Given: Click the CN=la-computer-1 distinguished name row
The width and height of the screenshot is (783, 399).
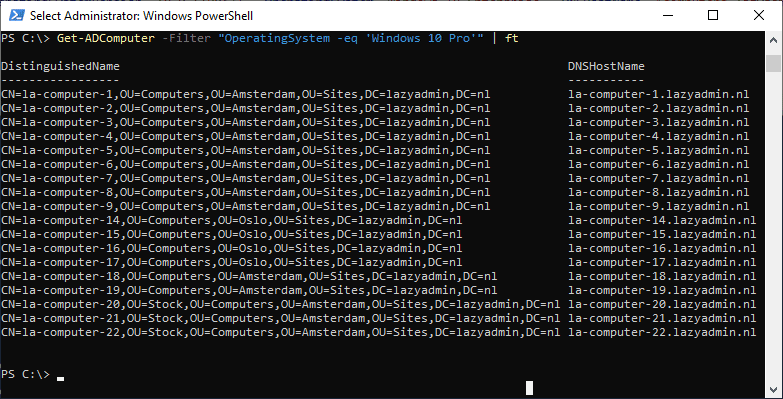Looking at the screenshot, I should (x=246, y=94).
